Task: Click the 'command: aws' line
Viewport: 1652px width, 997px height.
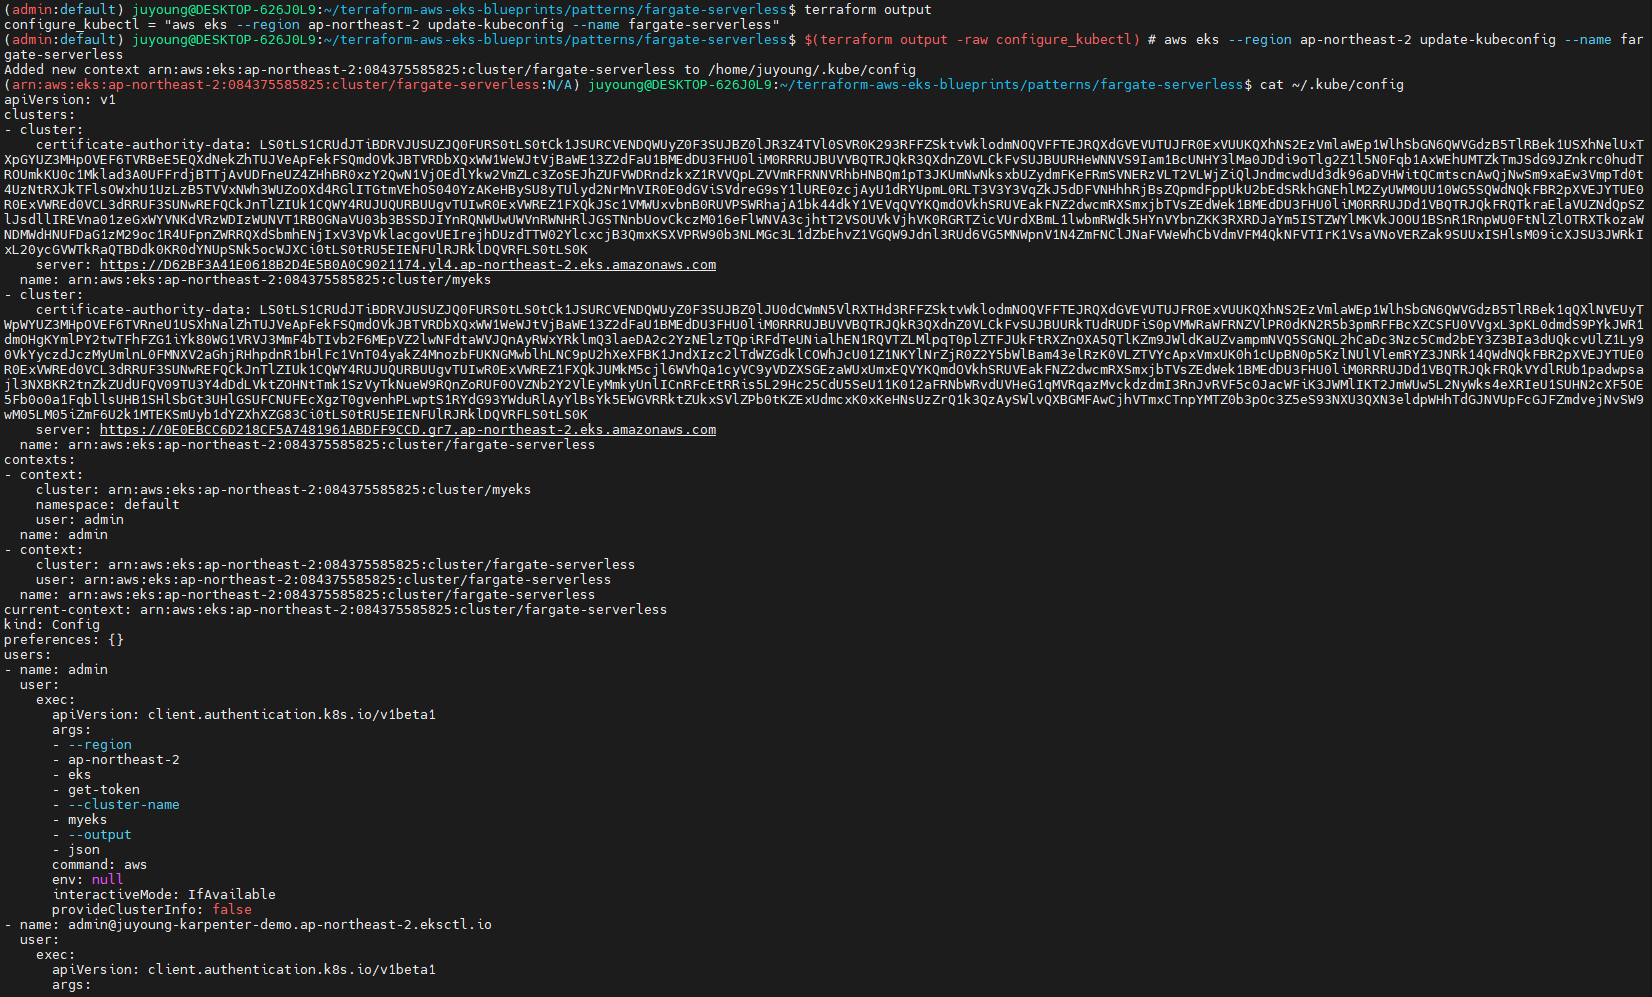Action: (100, 865)
